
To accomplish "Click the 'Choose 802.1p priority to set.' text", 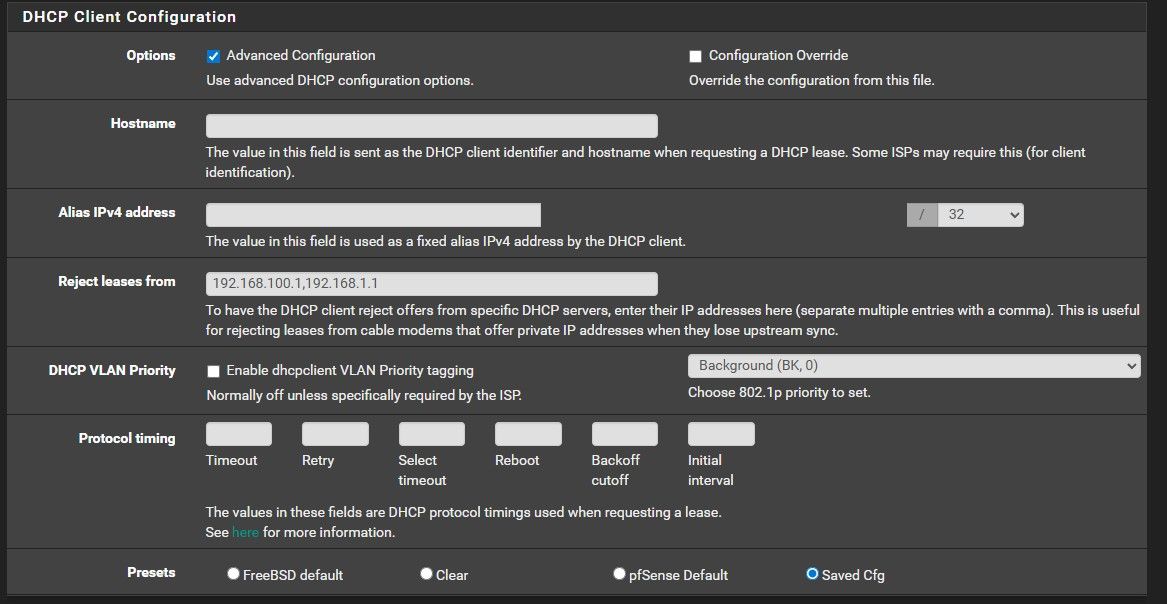I will click(x=779, y=392).
